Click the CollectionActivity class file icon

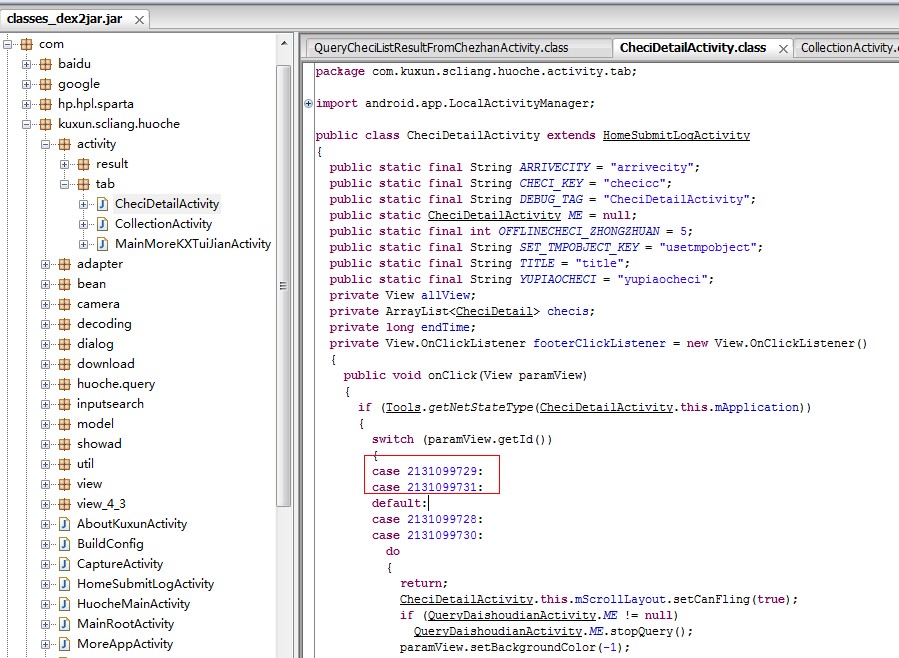(x=102, y=224)
